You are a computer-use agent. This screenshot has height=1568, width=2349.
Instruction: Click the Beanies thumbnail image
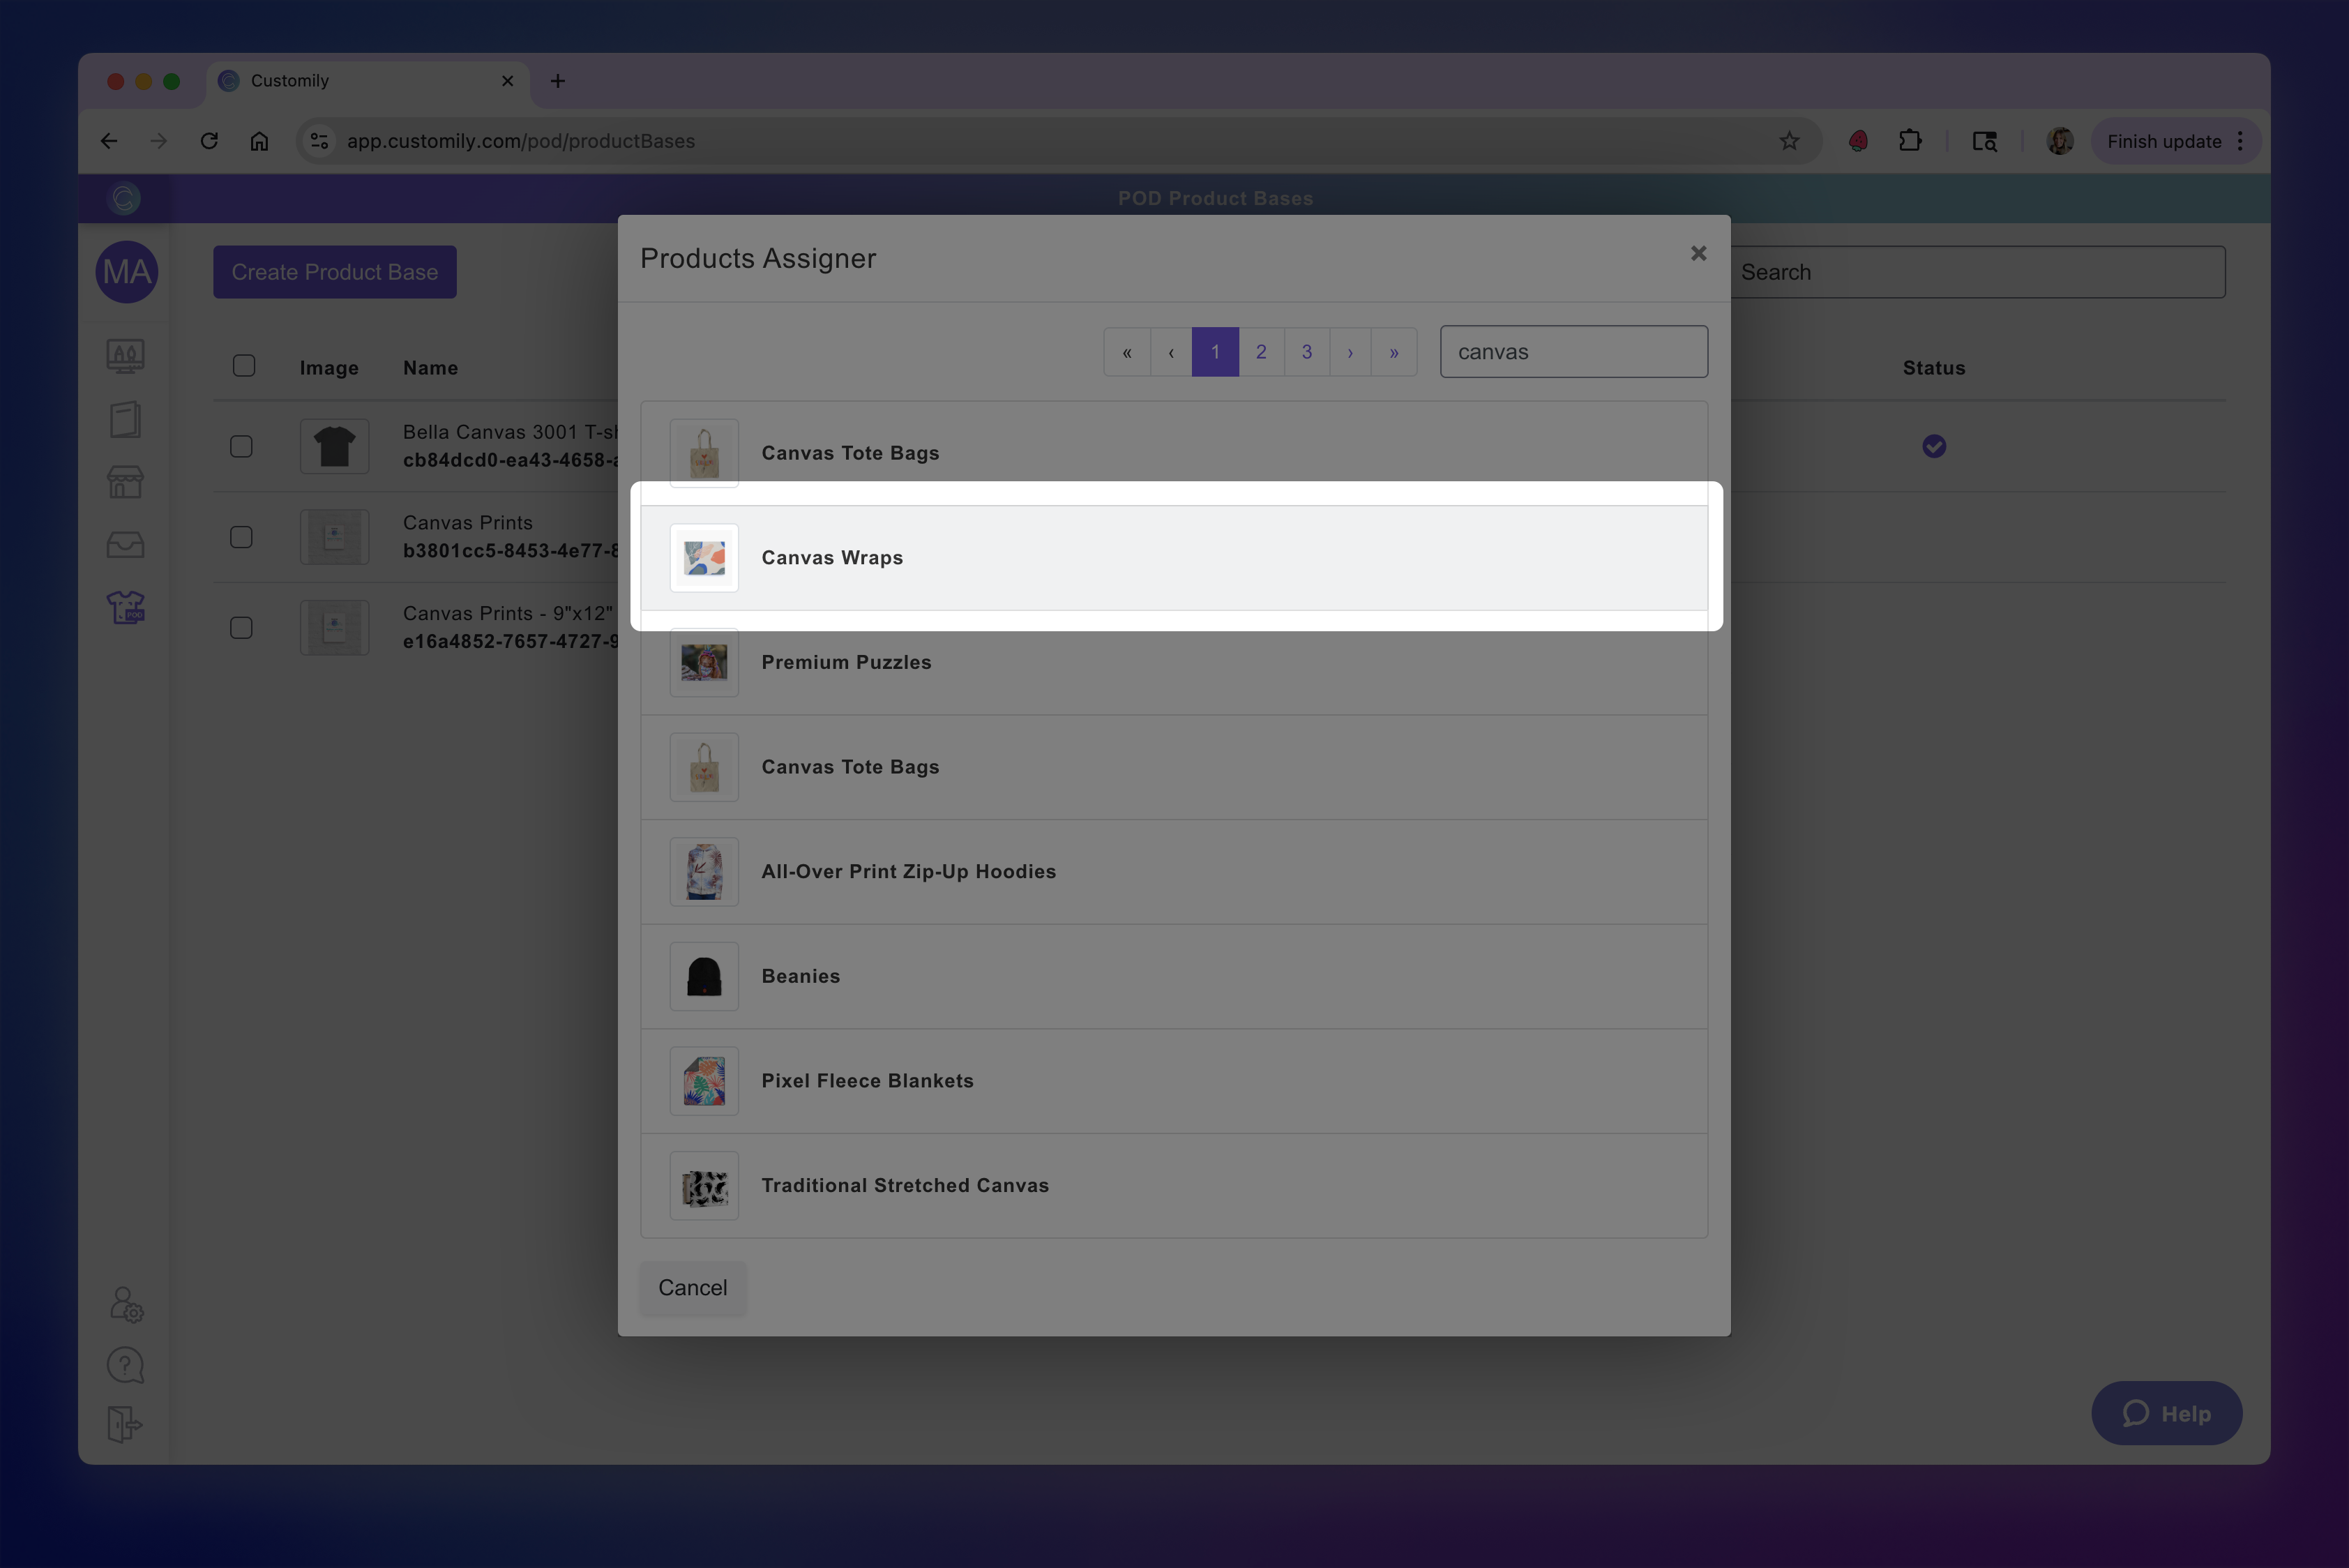(x=704, y=976)
